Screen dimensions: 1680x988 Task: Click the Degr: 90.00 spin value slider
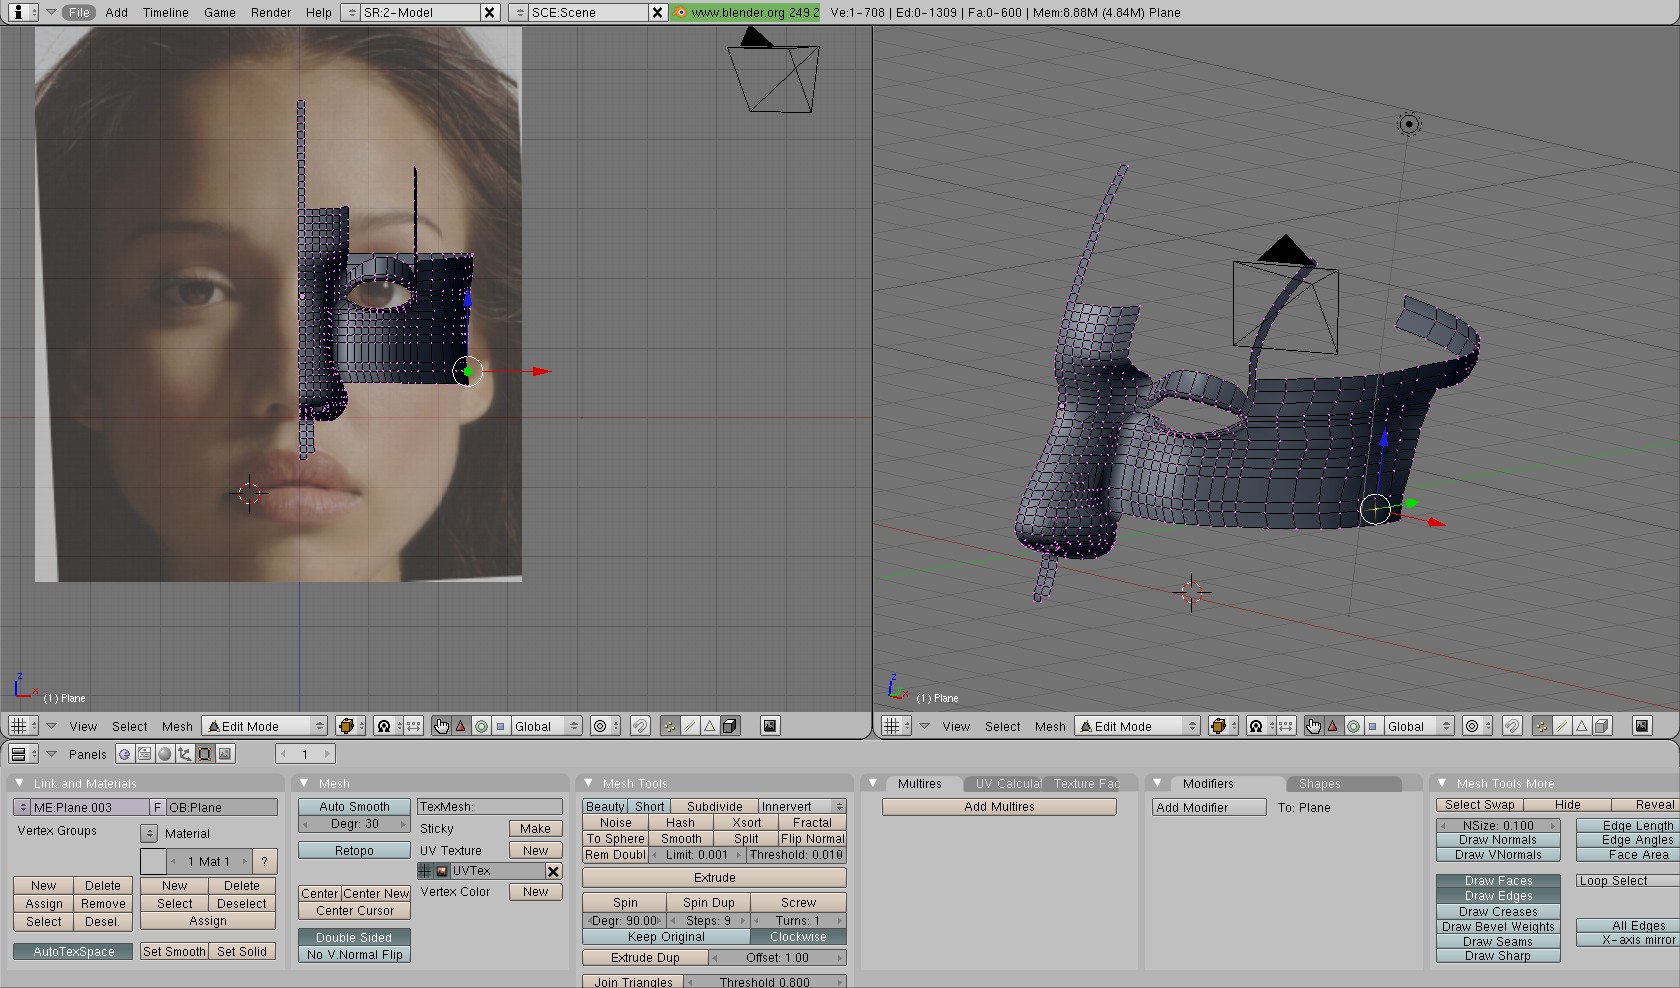[x=625, y=920]
